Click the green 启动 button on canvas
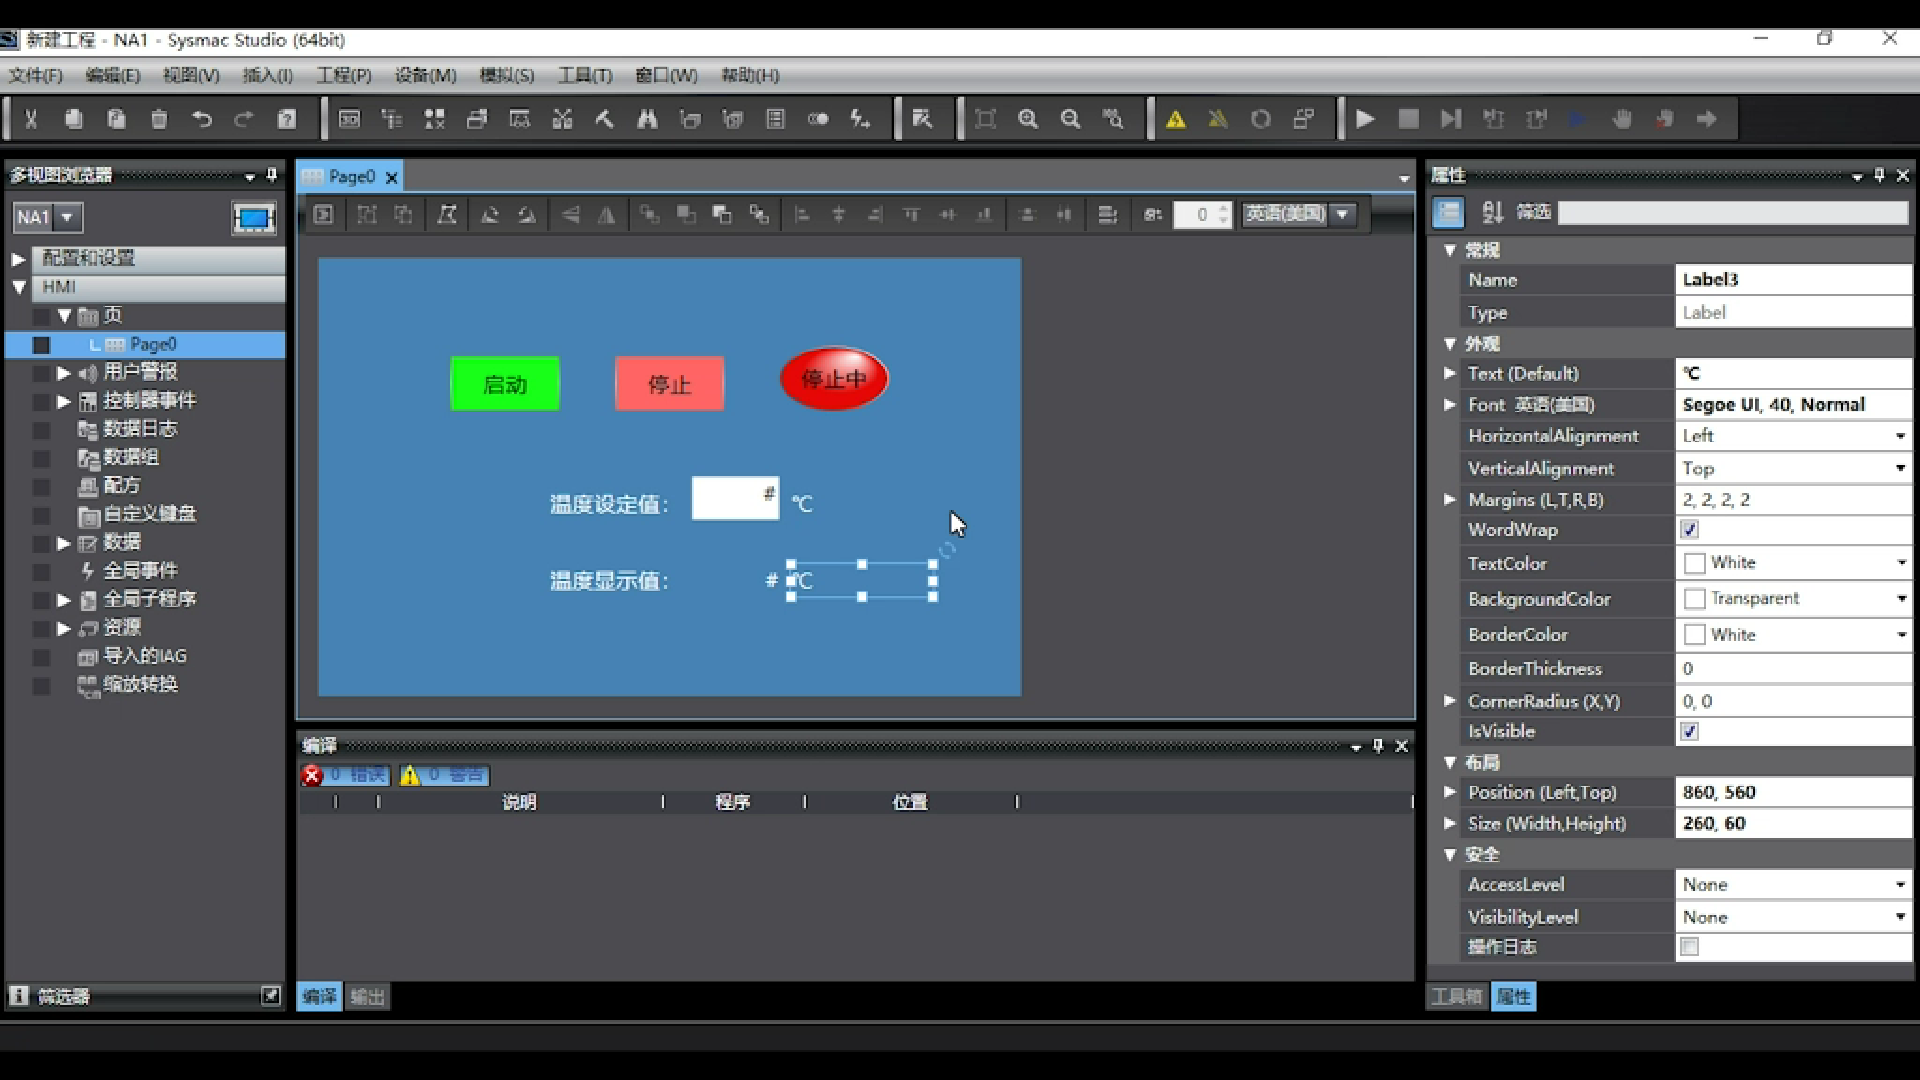The height and width of the screenshot is (1080, 1920). 505,384
